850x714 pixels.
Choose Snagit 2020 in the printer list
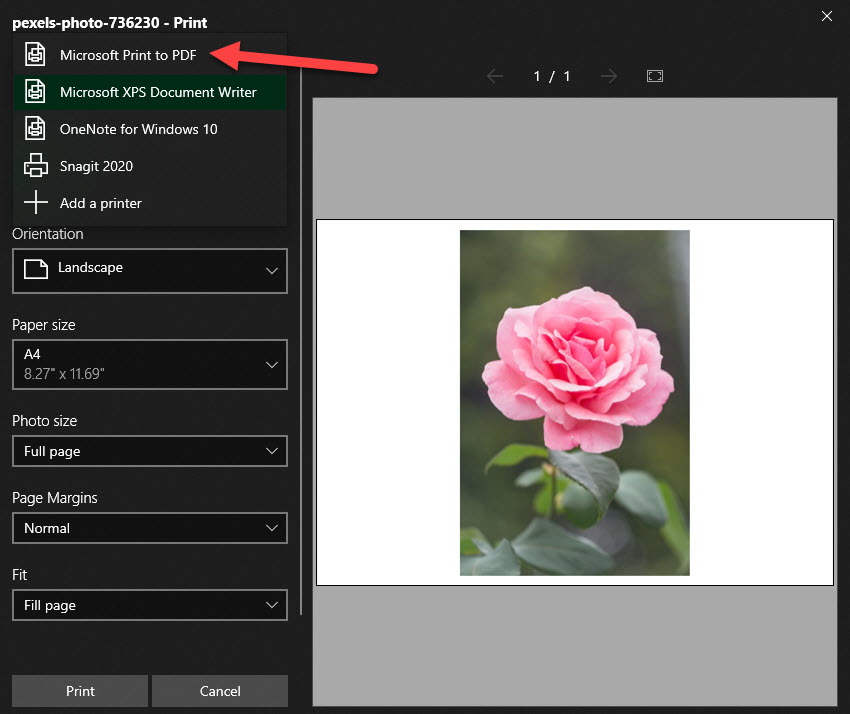point(96,166)
